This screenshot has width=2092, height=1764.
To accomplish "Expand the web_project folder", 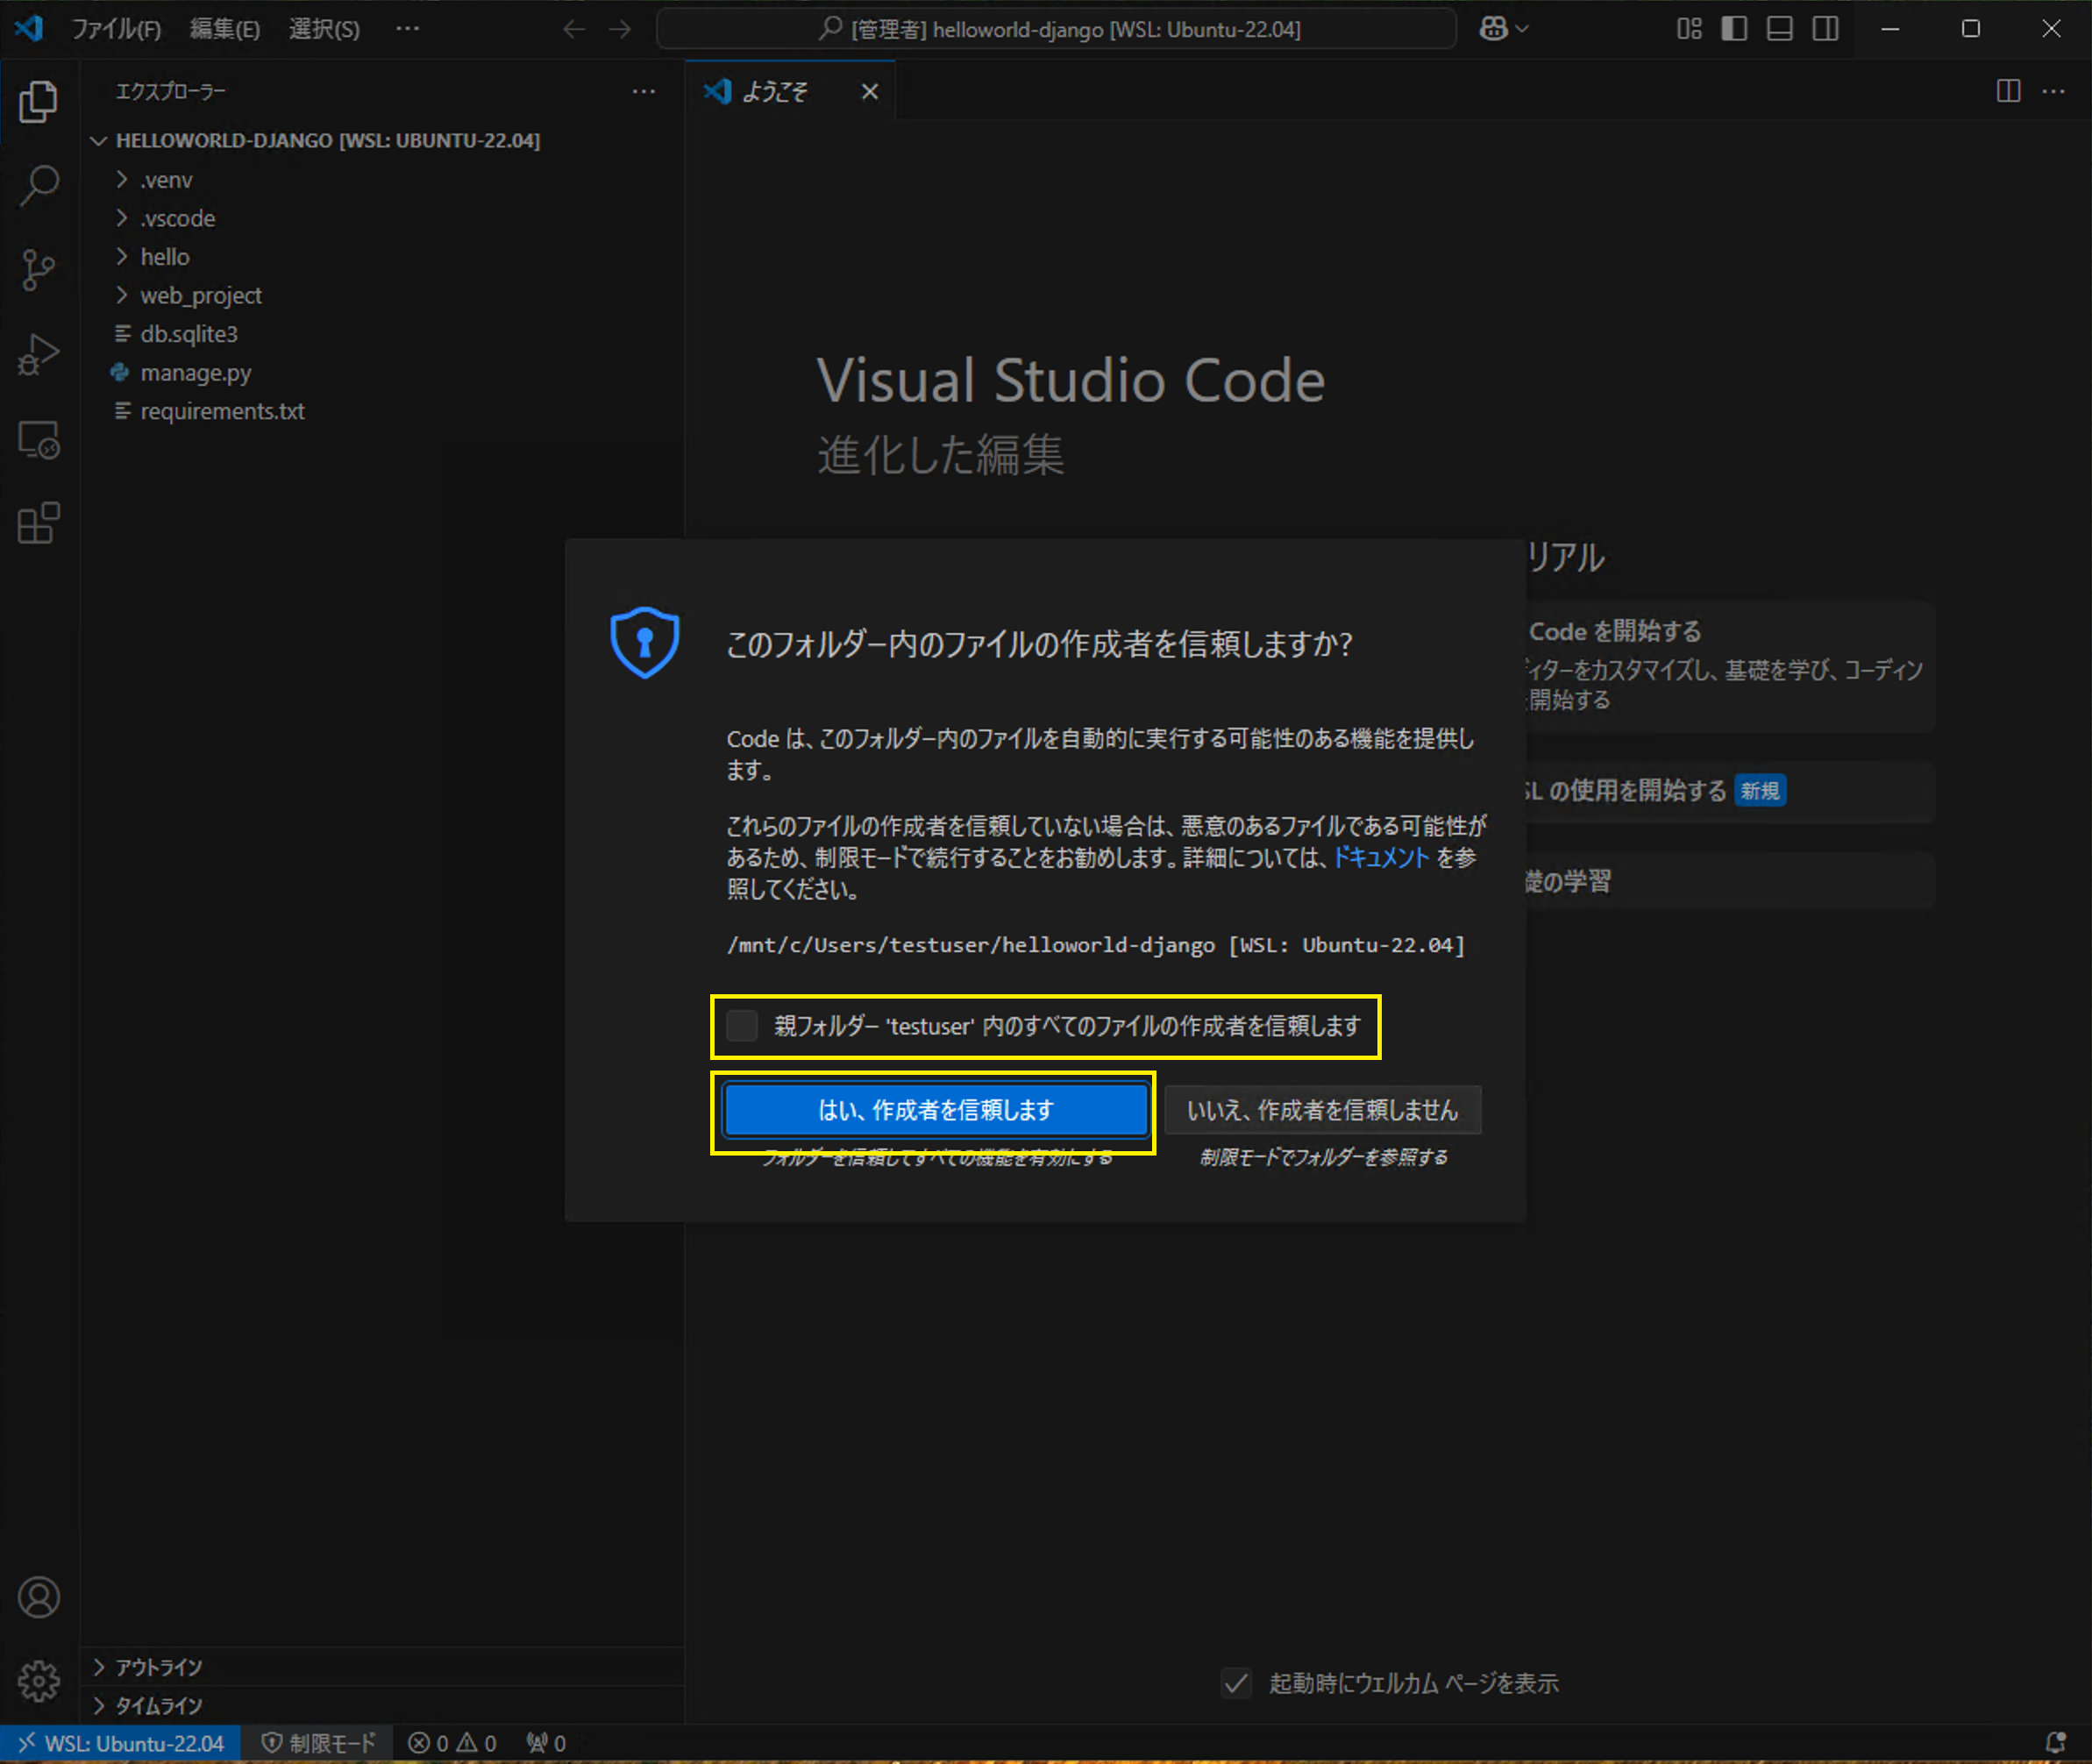I will [x=381, y=295].
